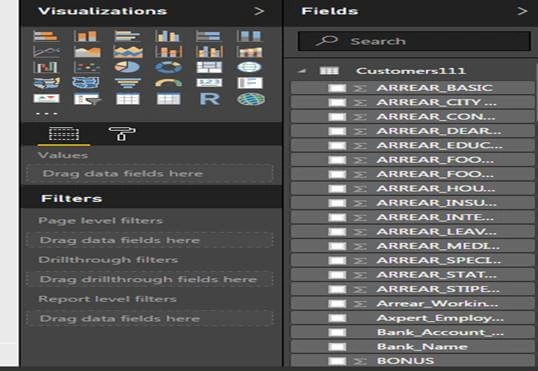Select the Pie chart visual
The width and height of the screenshot is (538, 371).
click(x=128, y=67)
